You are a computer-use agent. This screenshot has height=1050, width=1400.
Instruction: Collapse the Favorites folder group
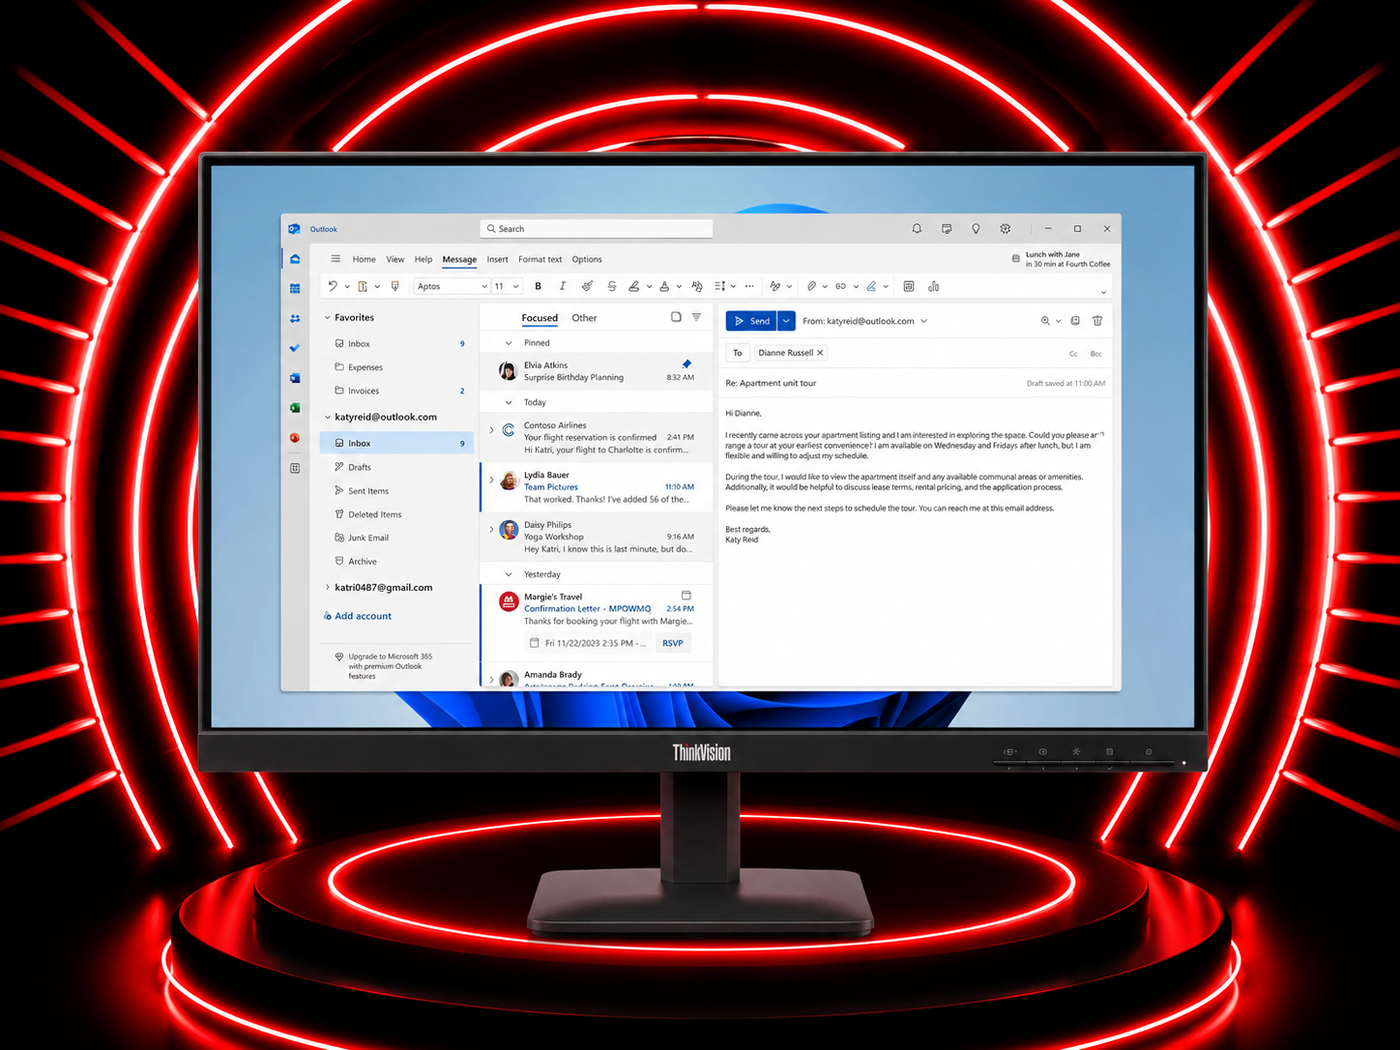(x=327, y=318)
